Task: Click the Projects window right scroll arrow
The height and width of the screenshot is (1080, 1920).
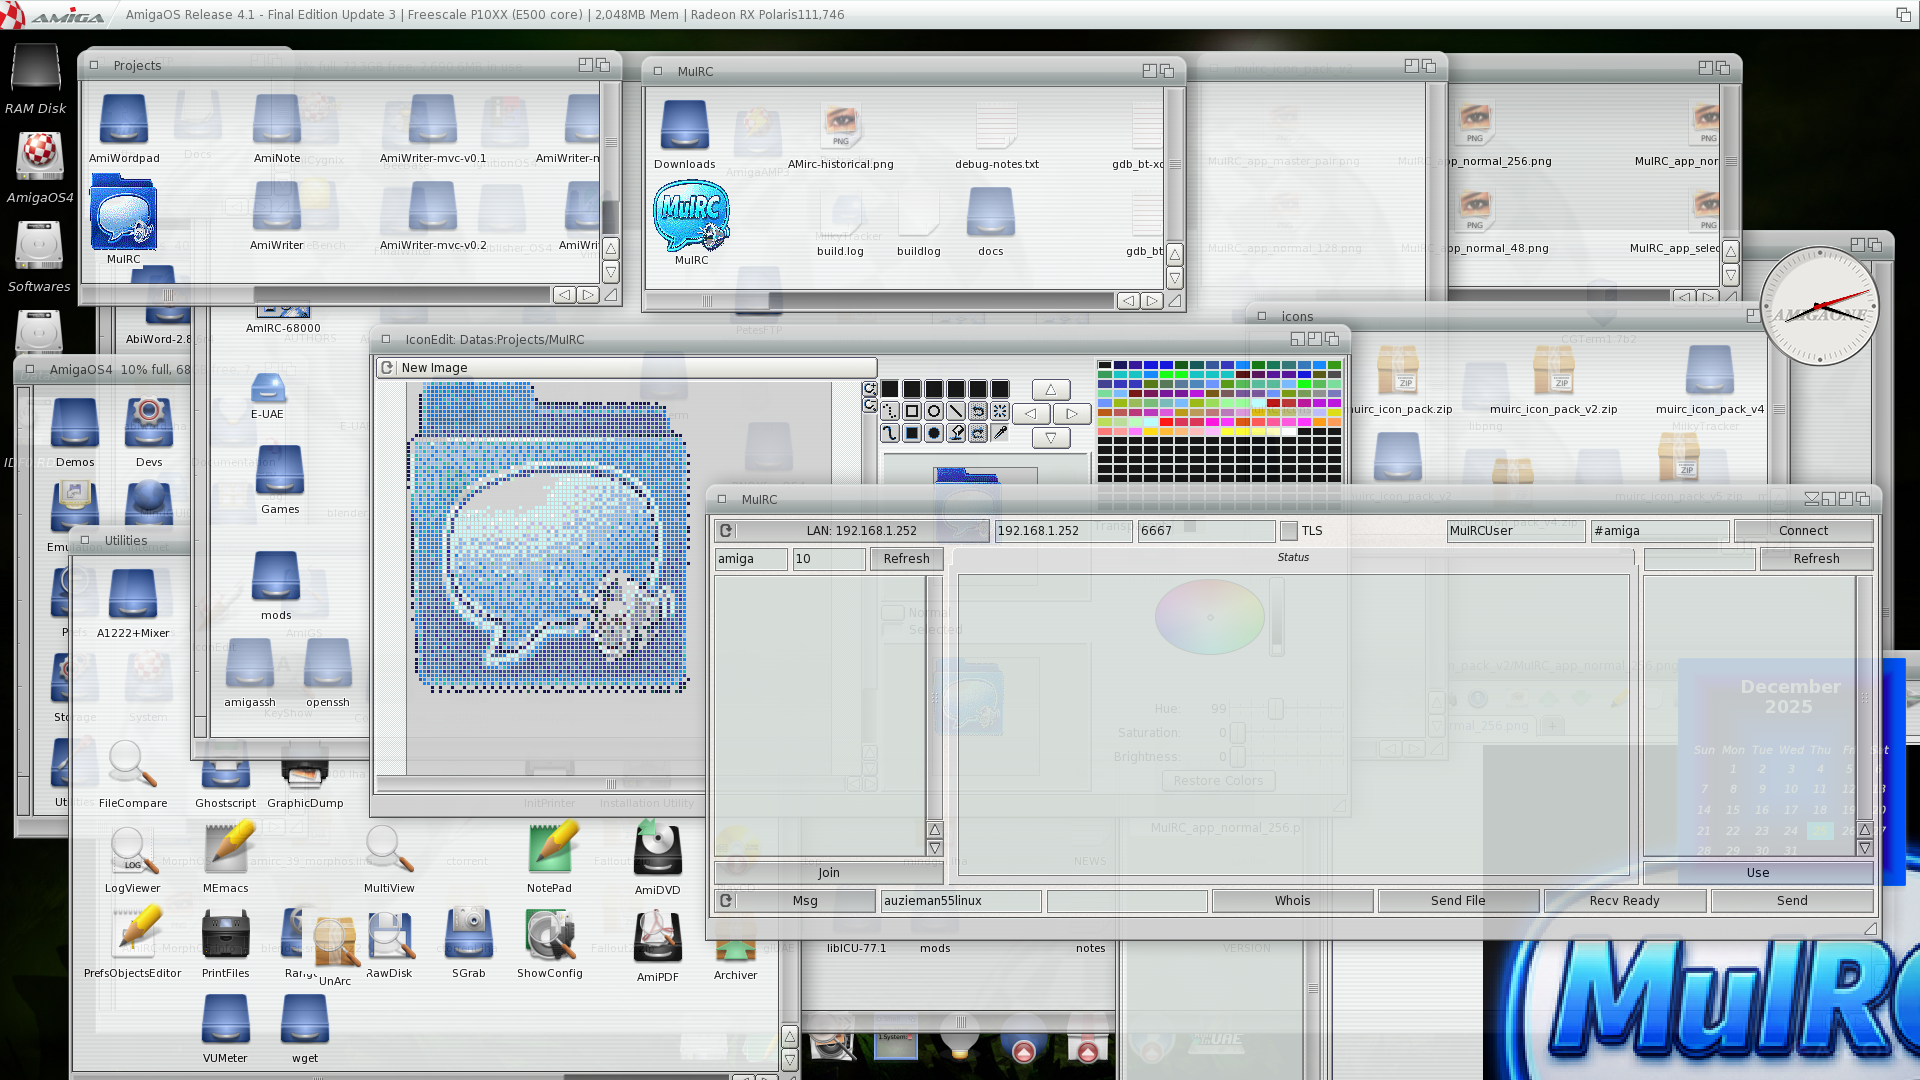Action: (x=588, y=295)
